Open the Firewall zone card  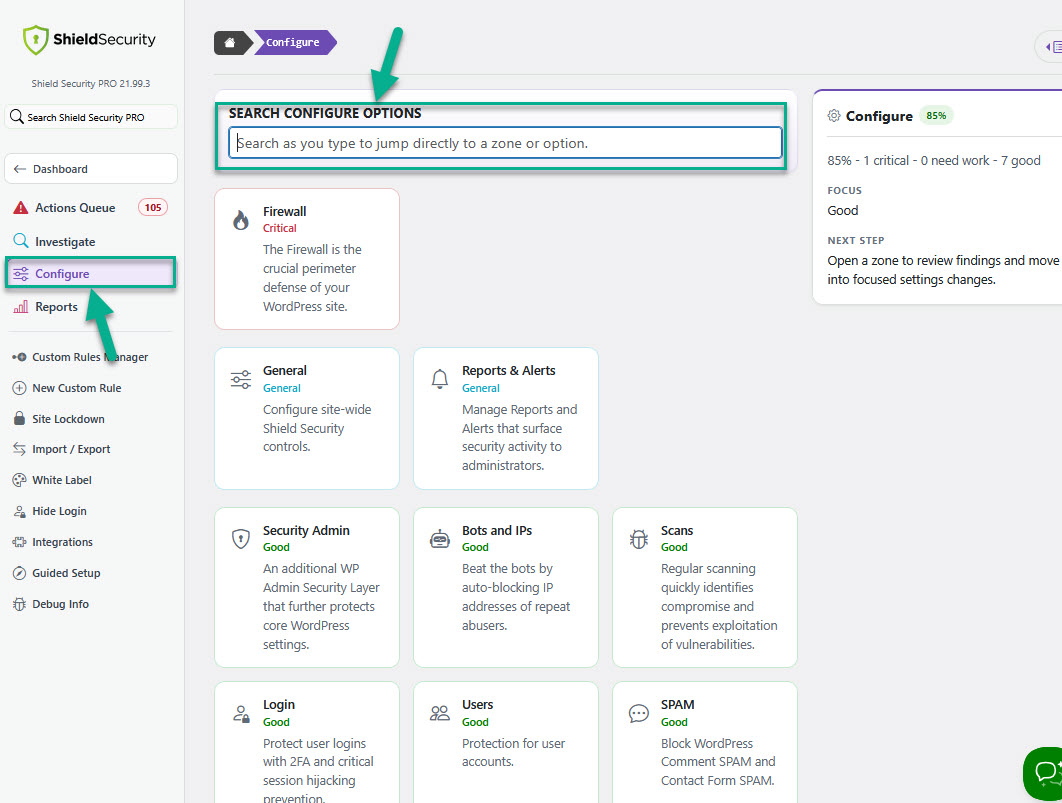pos(307,259)
